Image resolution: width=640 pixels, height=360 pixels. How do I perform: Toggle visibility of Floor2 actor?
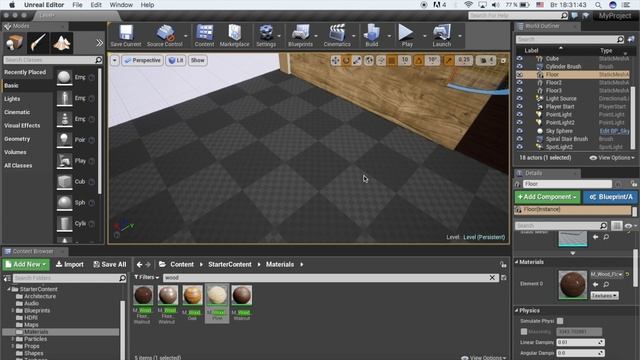click(520, 82)
